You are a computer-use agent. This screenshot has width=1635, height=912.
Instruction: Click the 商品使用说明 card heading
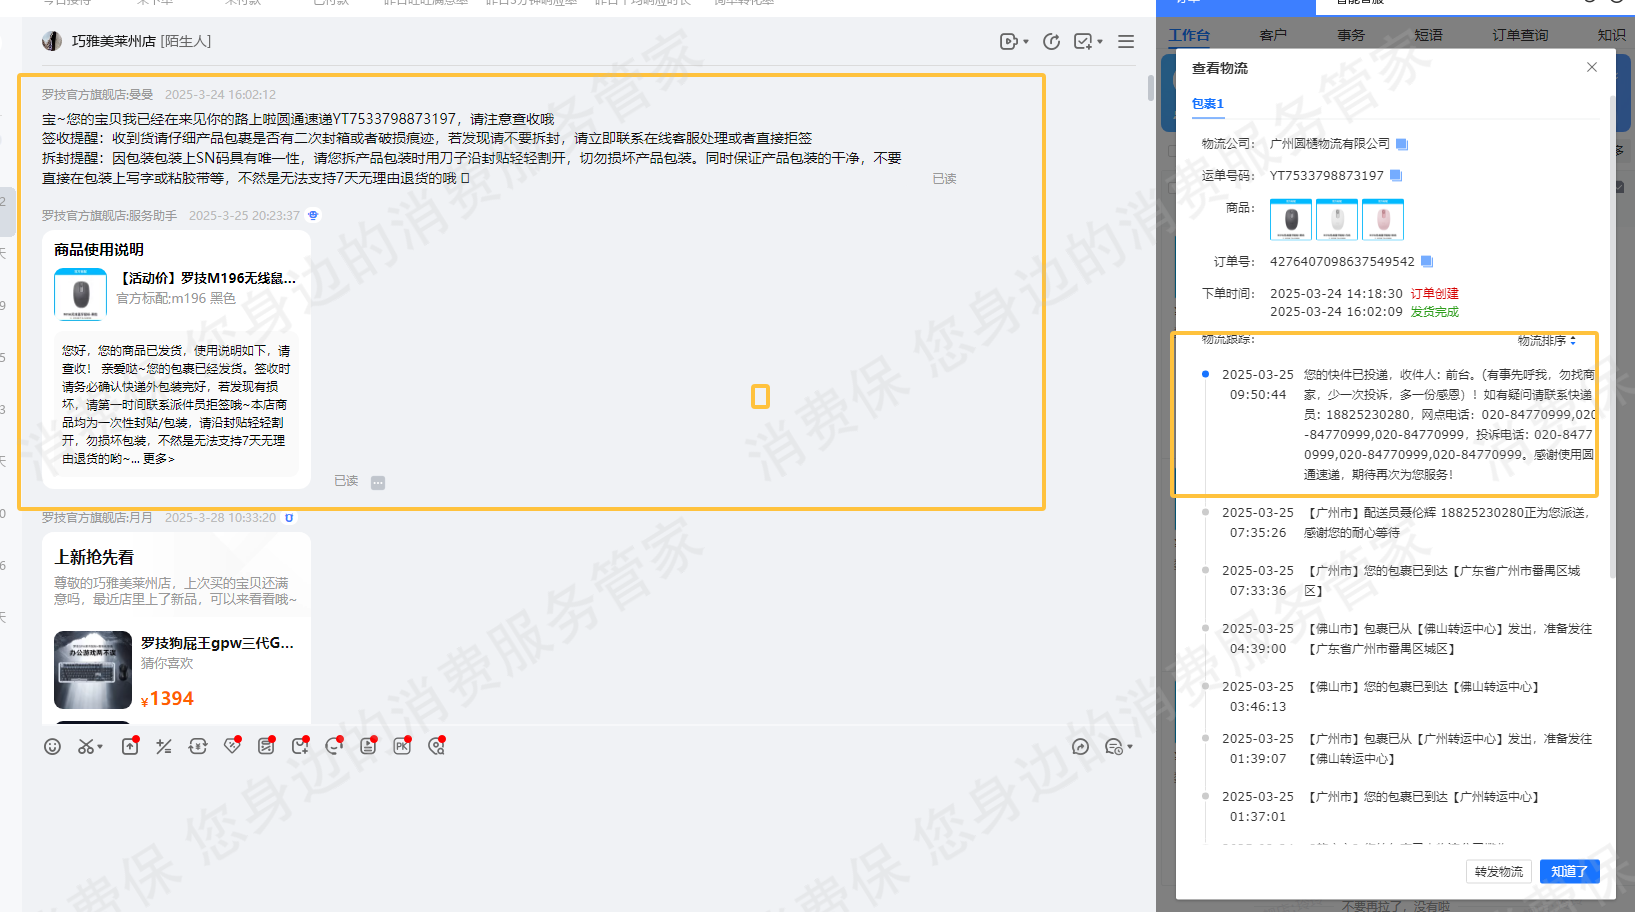pyautogui.click(x=99, y=250)
